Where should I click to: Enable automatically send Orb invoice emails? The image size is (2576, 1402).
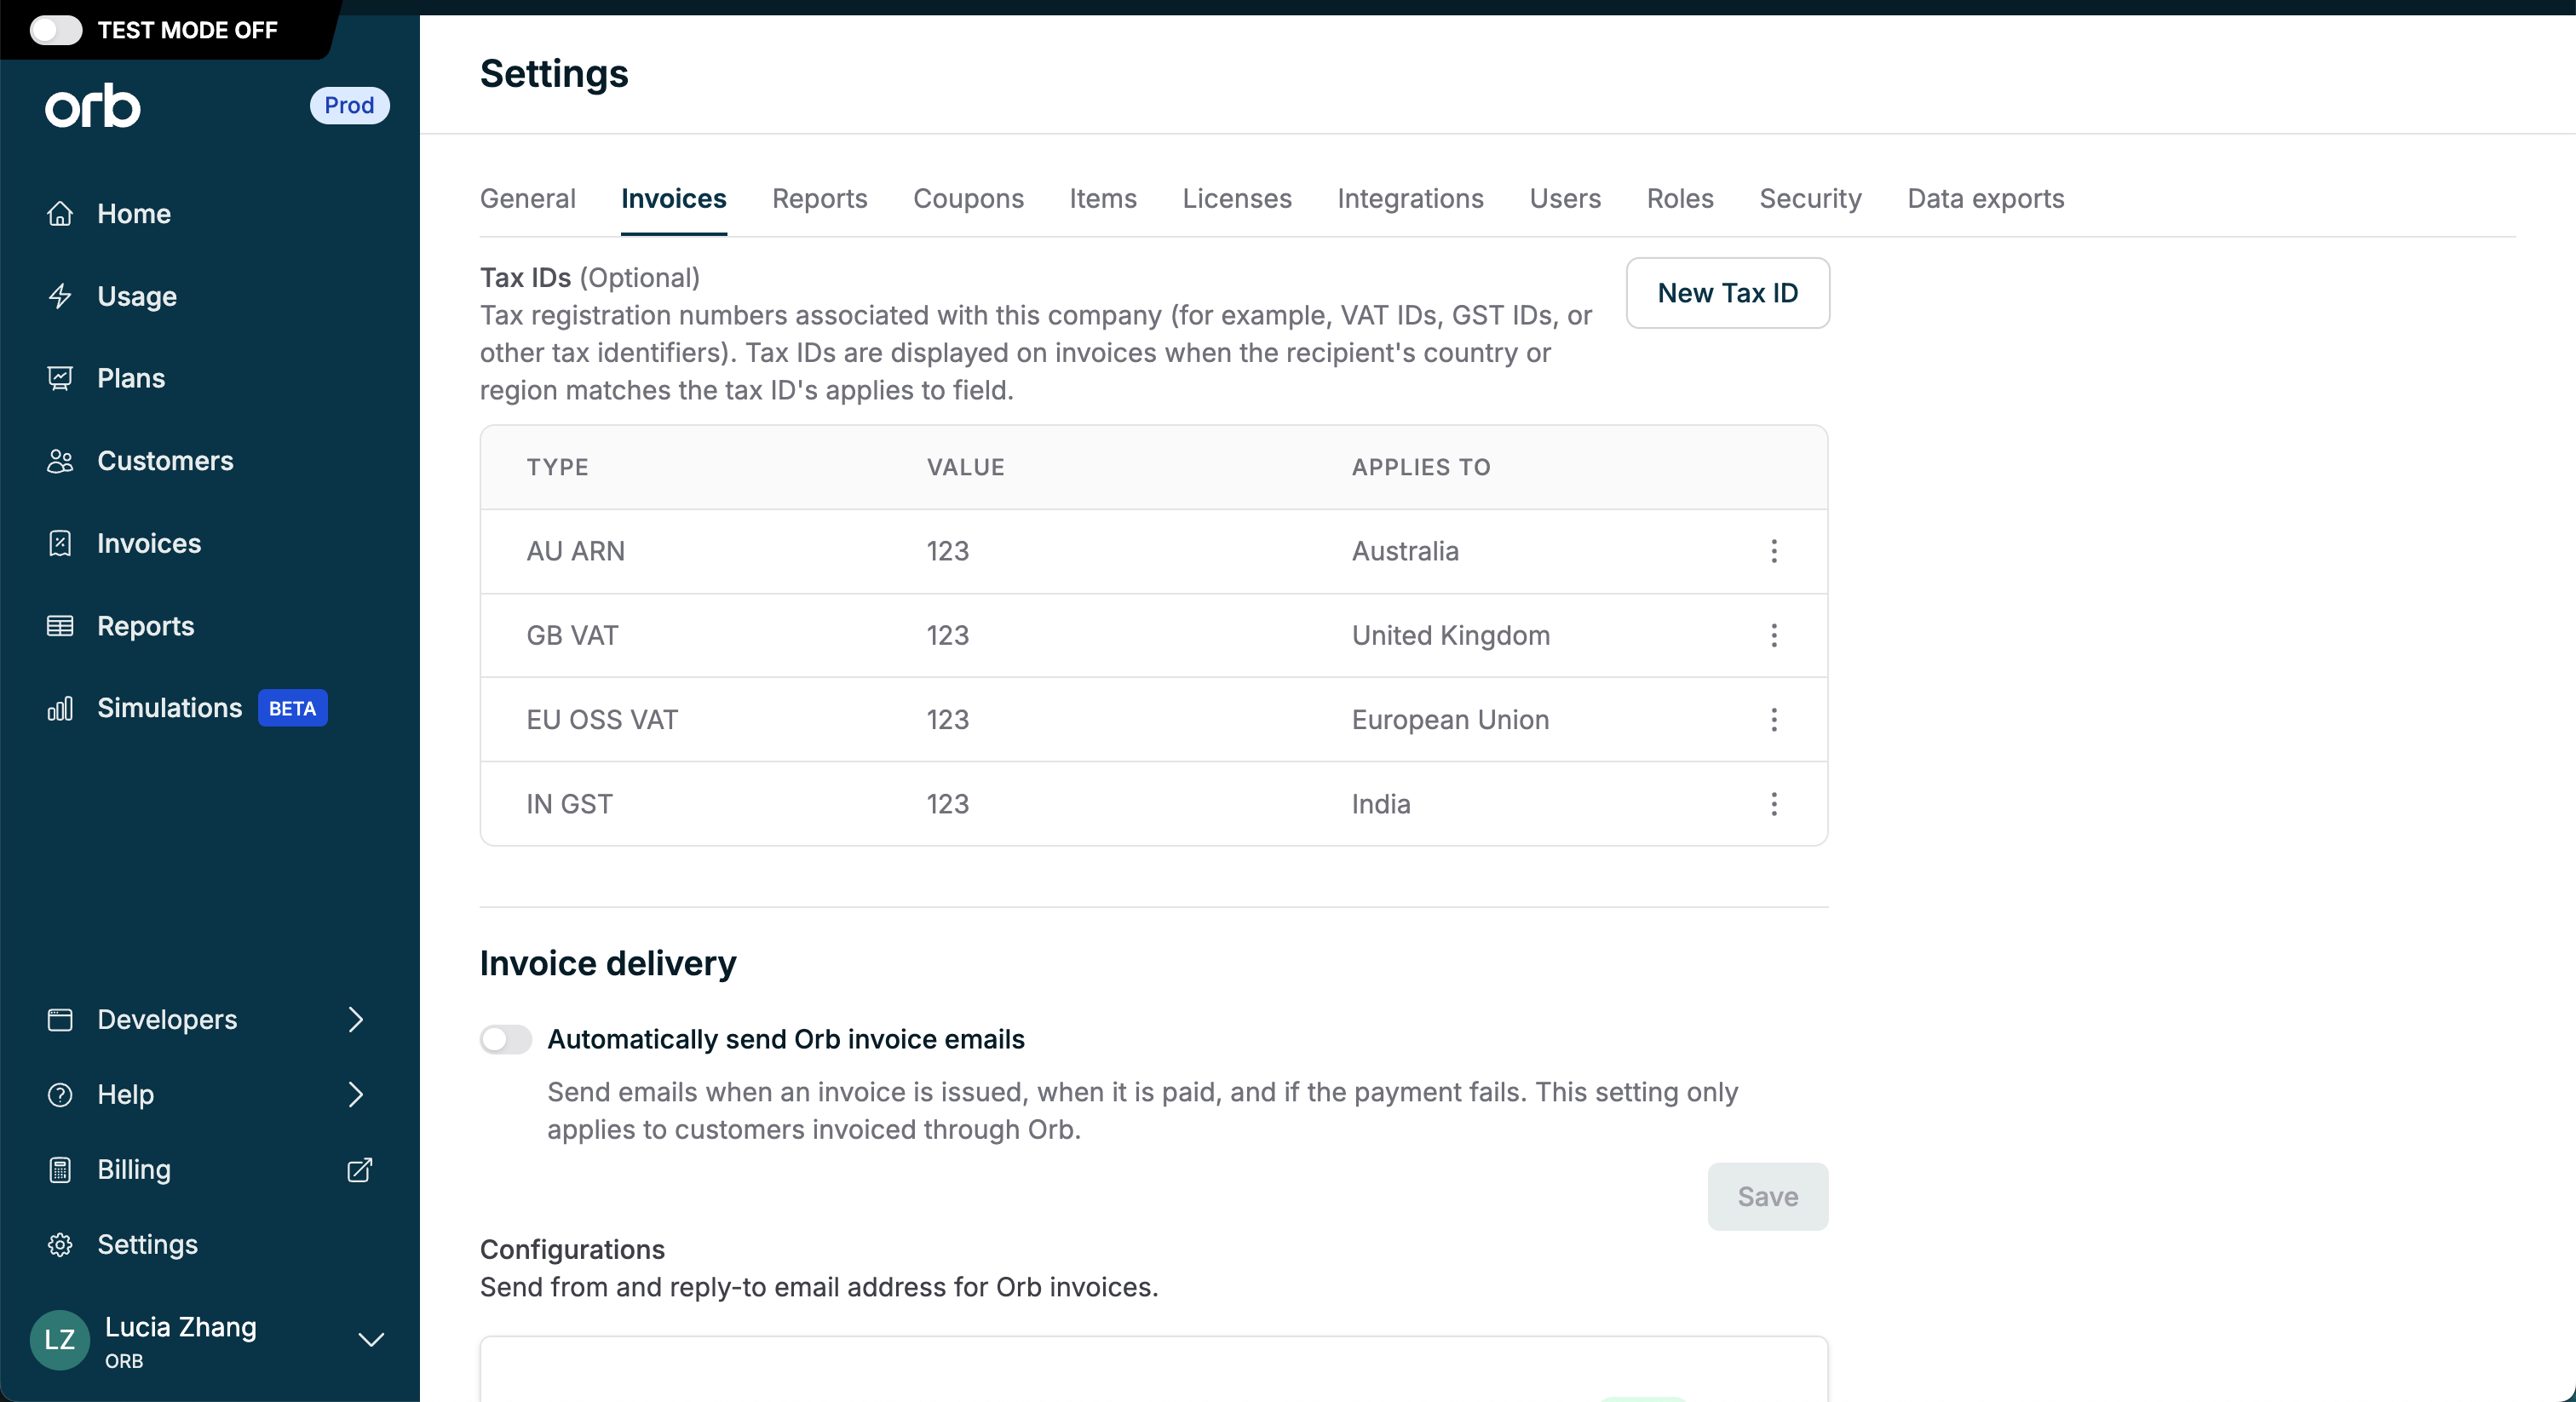pos(506,1039)
